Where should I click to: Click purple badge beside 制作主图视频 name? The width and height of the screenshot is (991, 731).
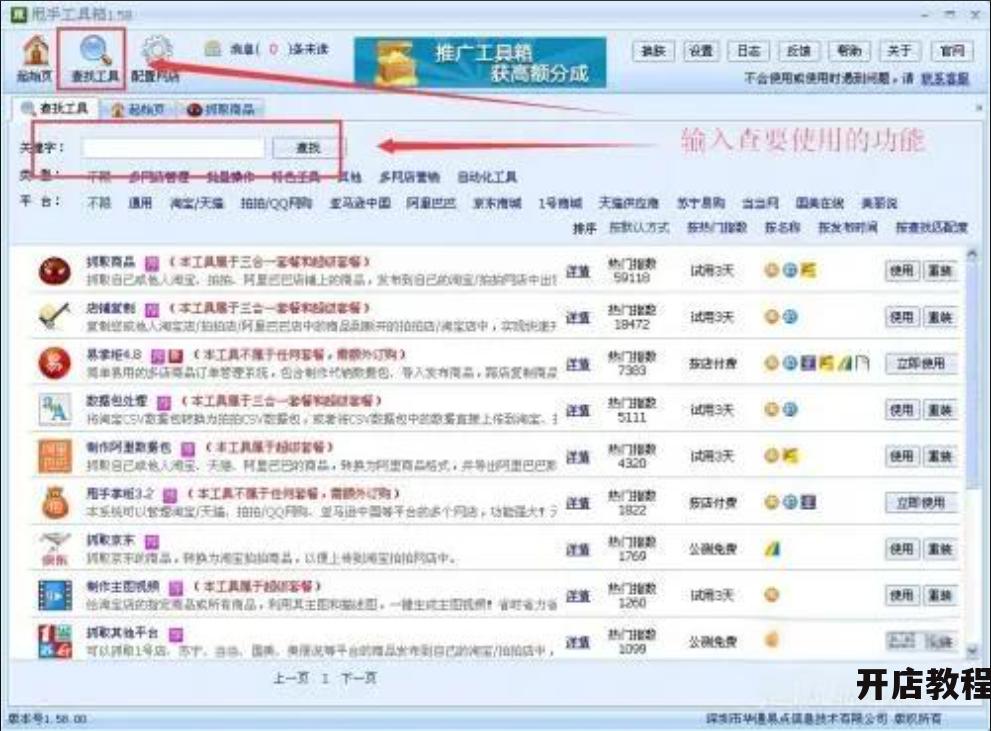(x=176, y=588)
